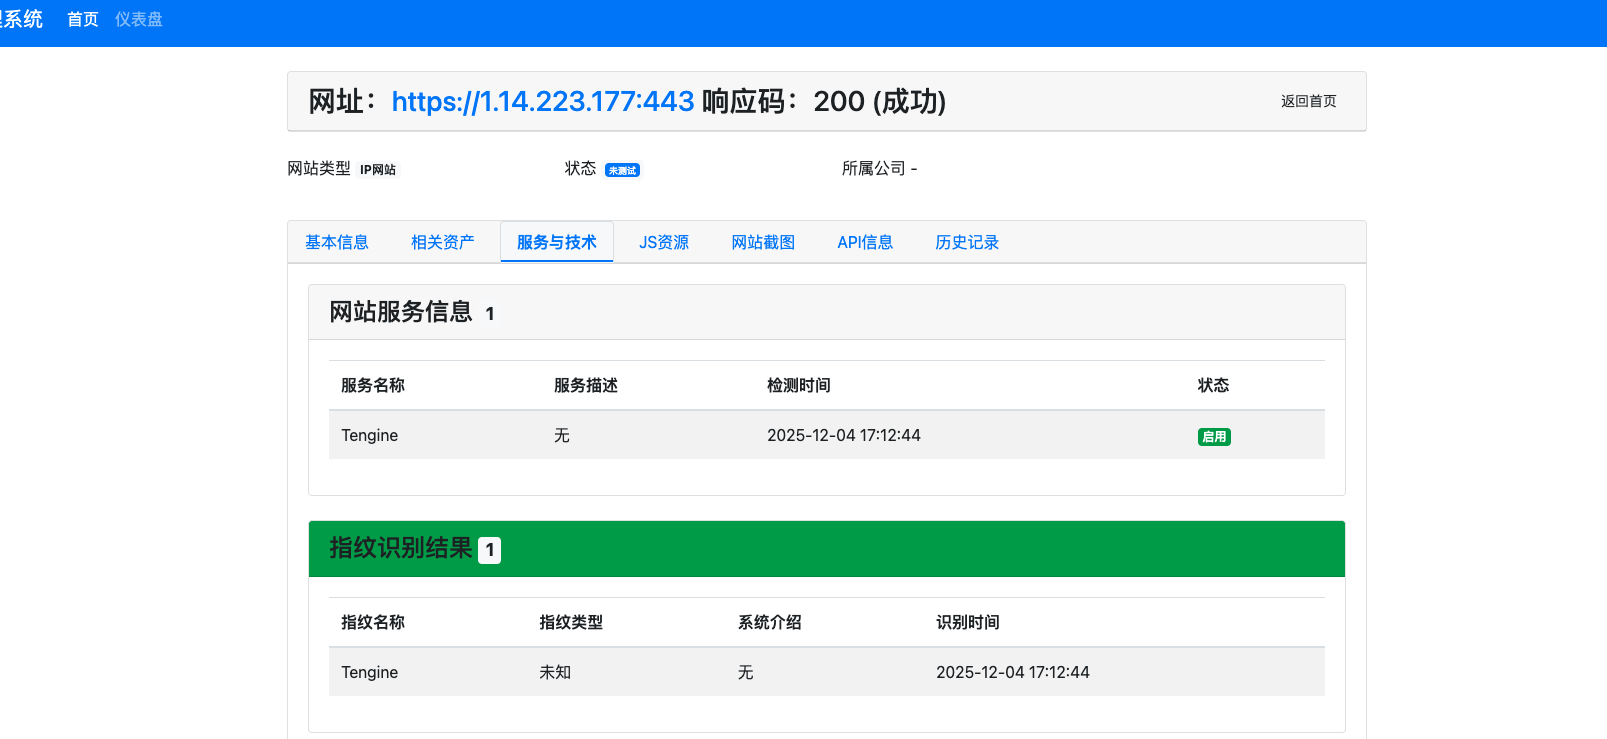Switch to the API信息 tab
1607x739 pixels.
[865, 242]
